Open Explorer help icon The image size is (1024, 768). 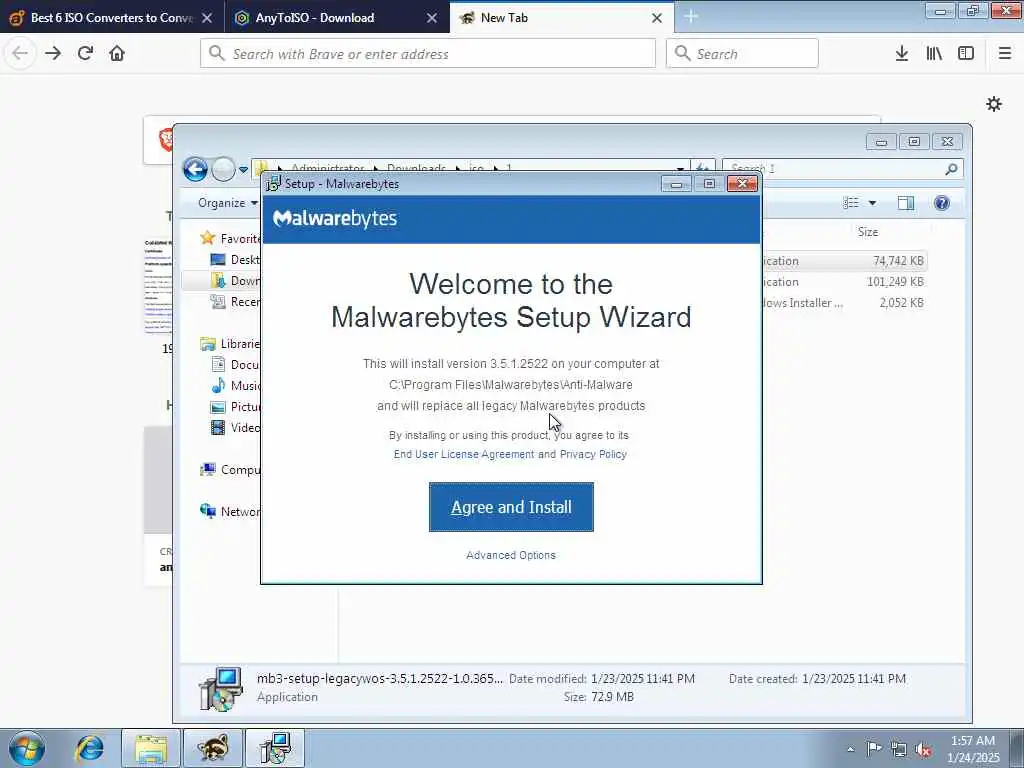(941, 203)
